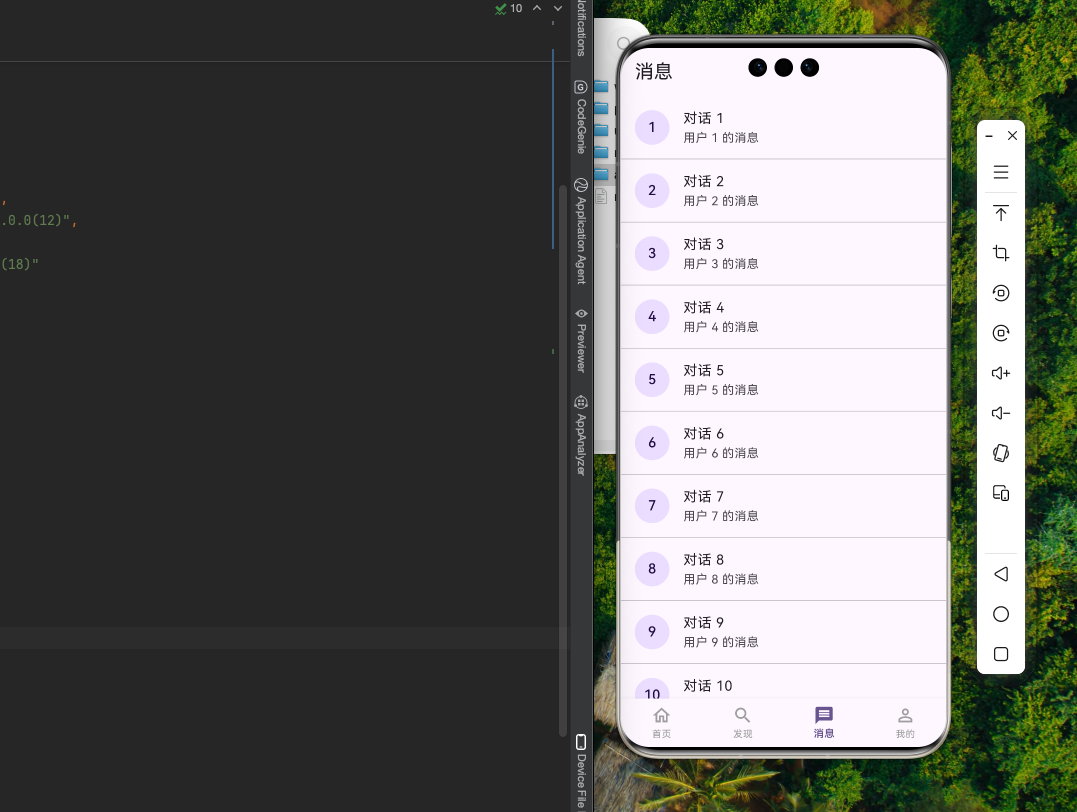Open the Previewer side panel
Image resolution: width=1077 pixels, height=812 pixels.
pos(581,340)
